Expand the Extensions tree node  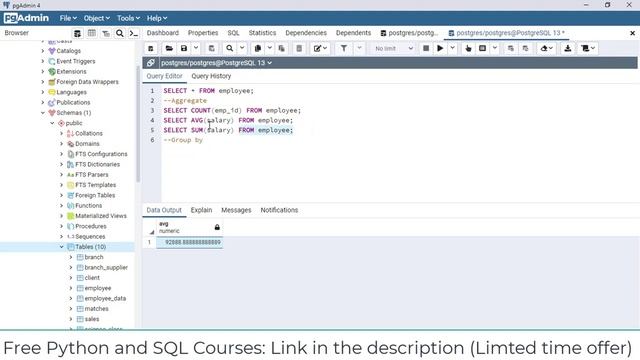point(43,71)
